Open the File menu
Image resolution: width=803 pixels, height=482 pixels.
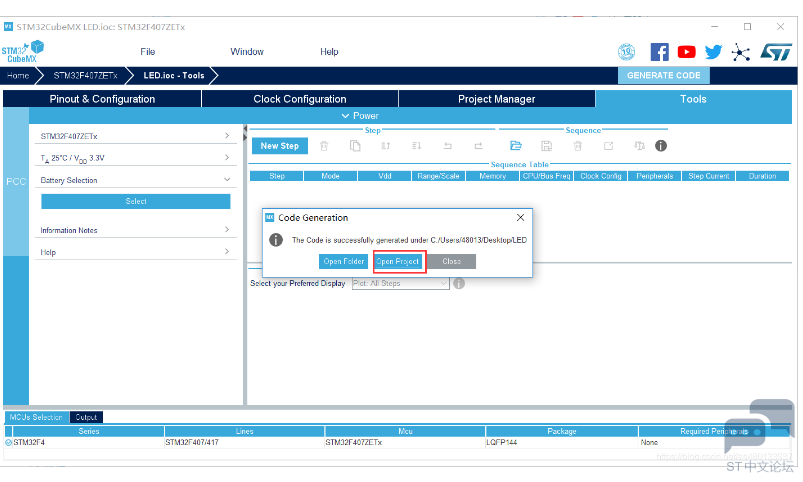148,52
